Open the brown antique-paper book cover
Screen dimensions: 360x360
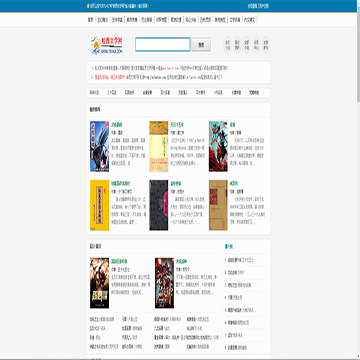click(x=218, y=205)
